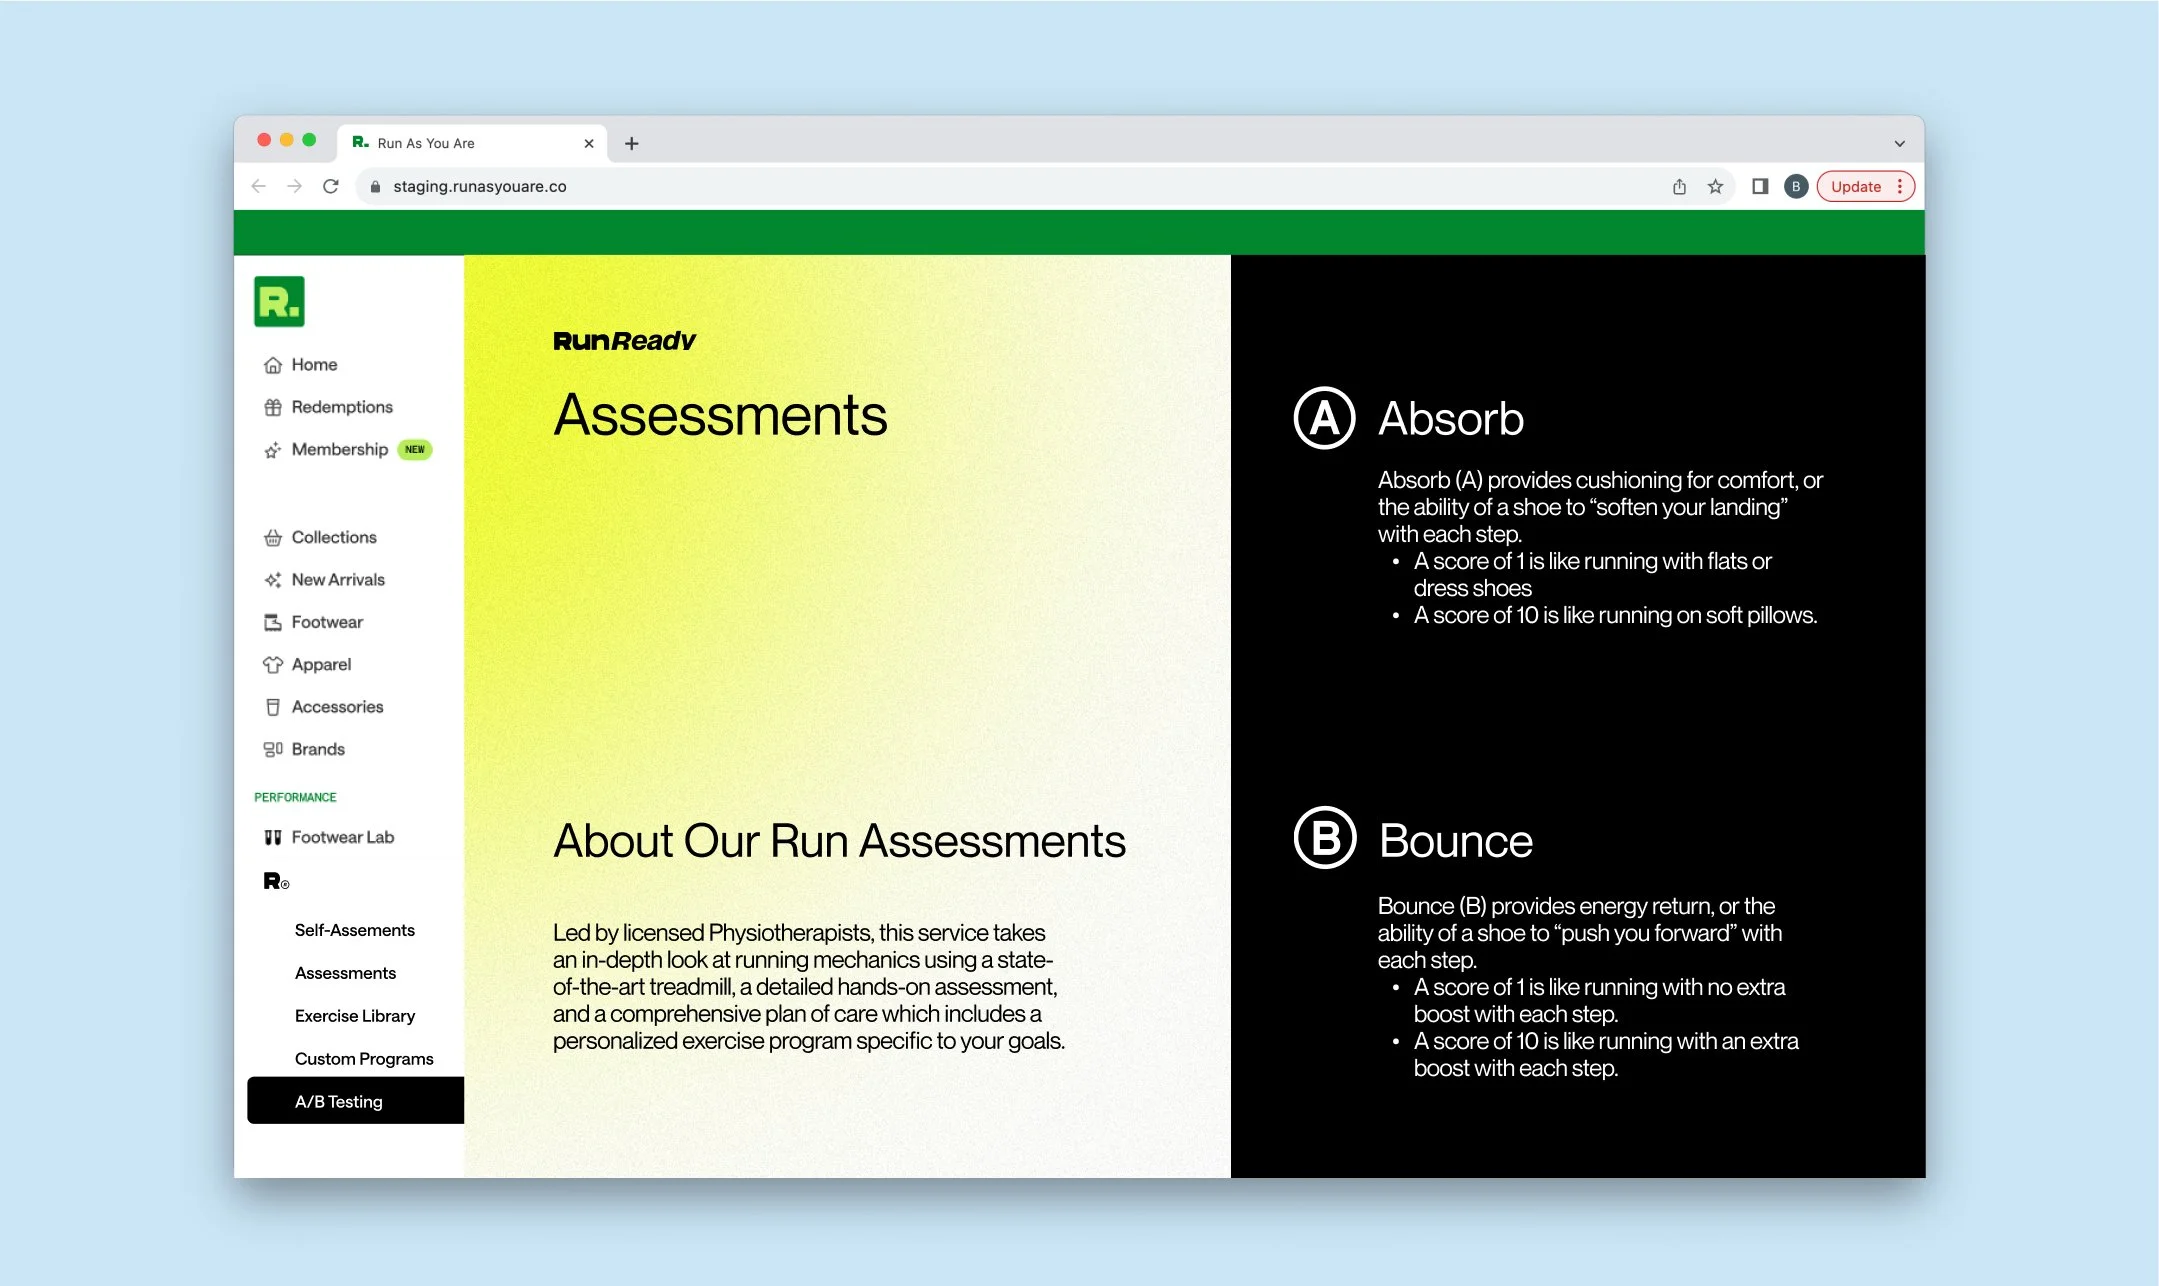Select Footwear in the sidebar

click(326, 622)
